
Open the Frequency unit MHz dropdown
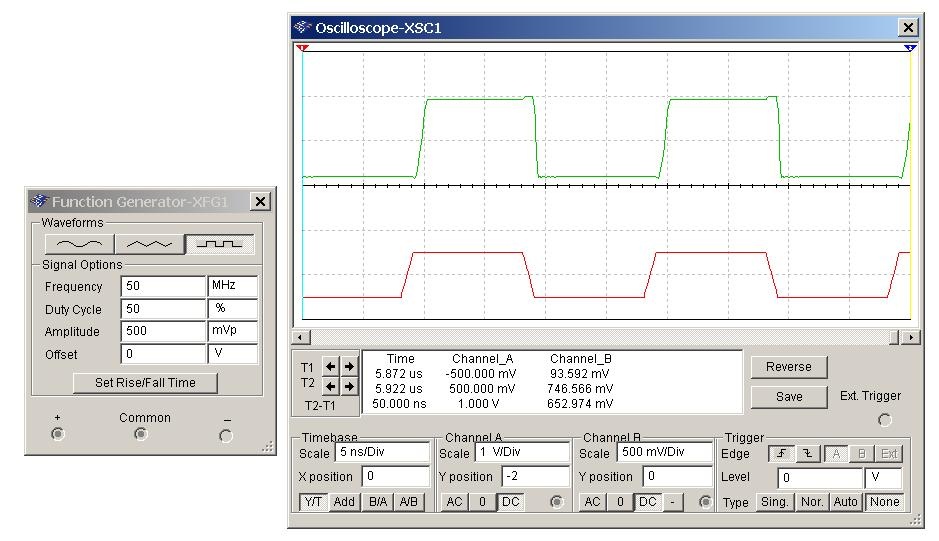(232, 286)
